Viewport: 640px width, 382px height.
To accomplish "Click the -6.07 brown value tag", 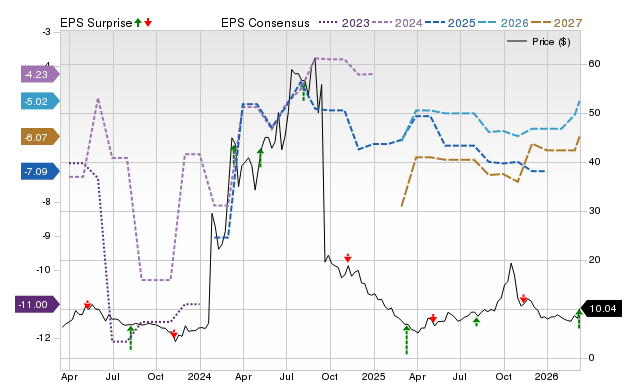I will click(40, 137).
